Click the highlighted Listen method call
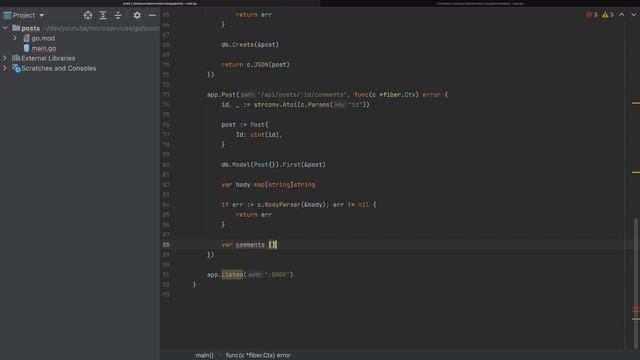The width and height of the screenshot is (640, 360). click(232, 275)
